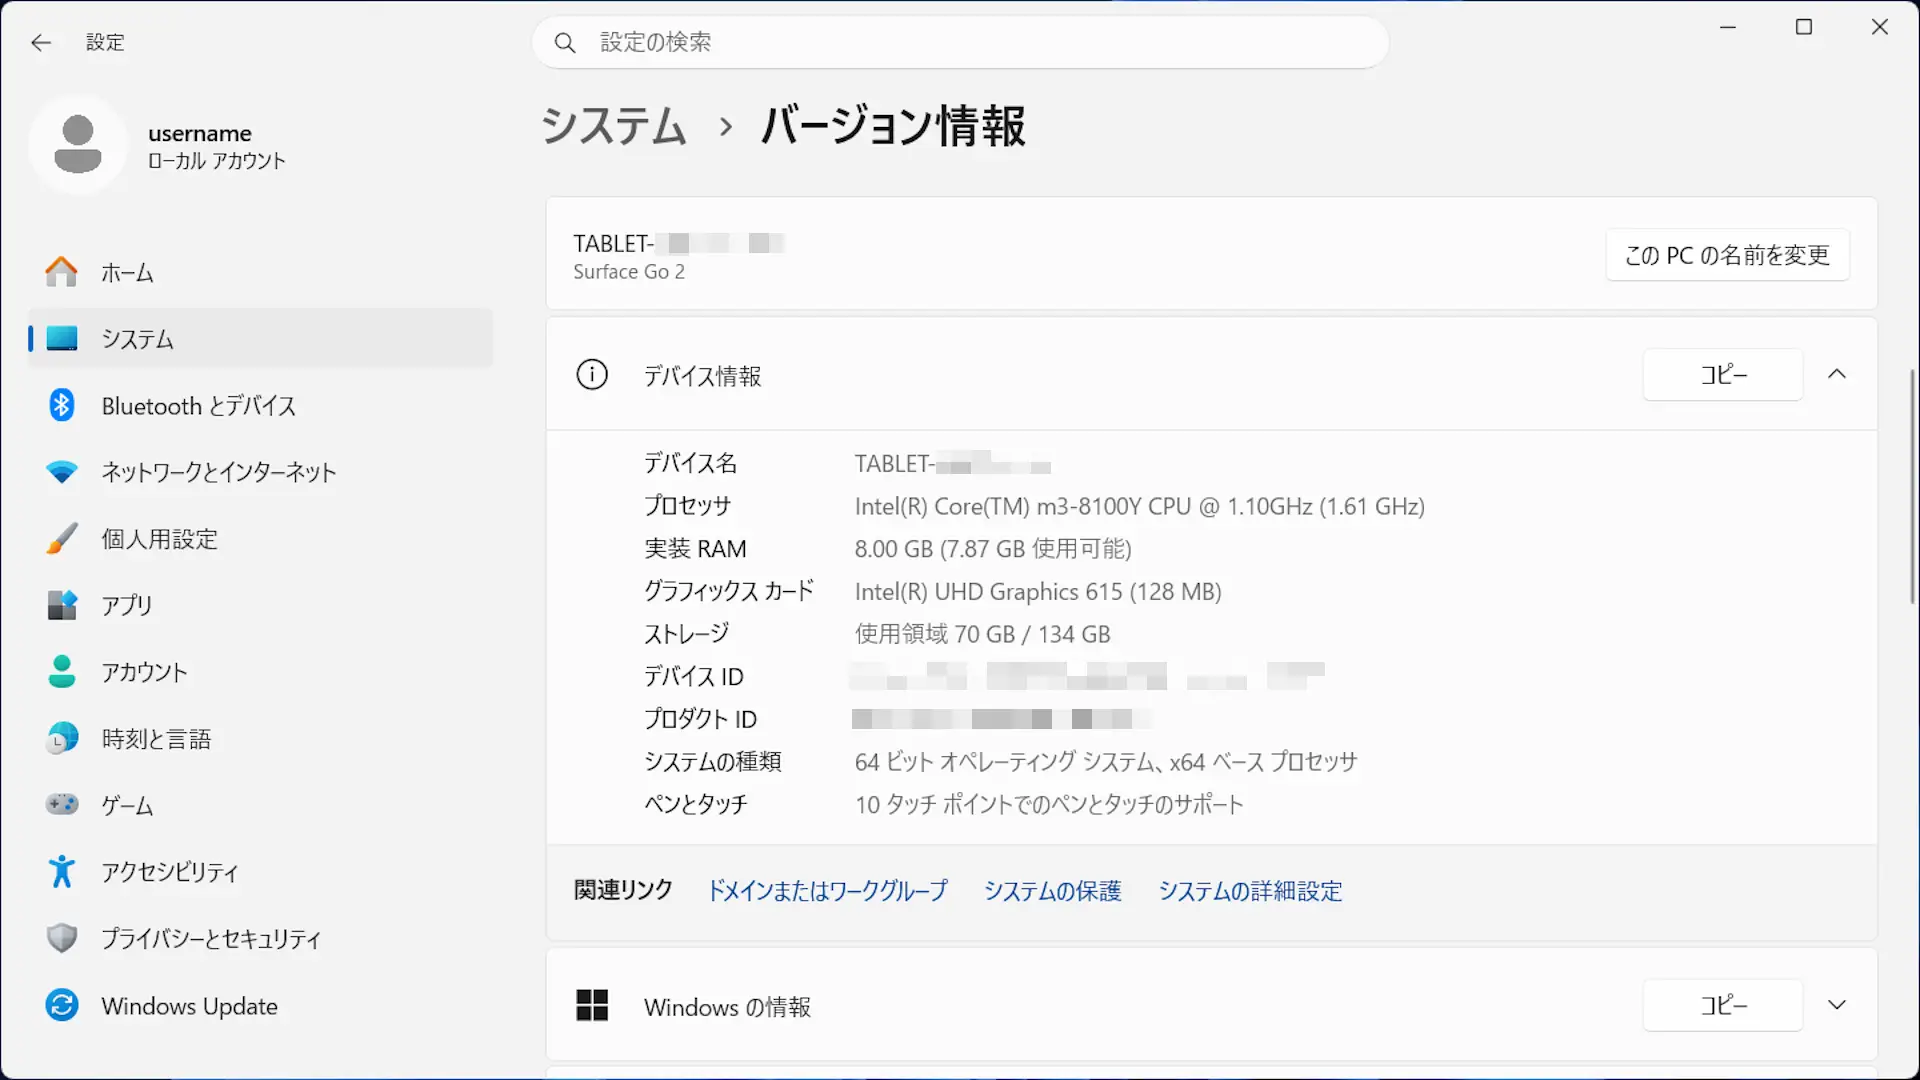The image size is (1920, 1080).
Task: Click the ストレージ label
Action: [x=686, y=634]
